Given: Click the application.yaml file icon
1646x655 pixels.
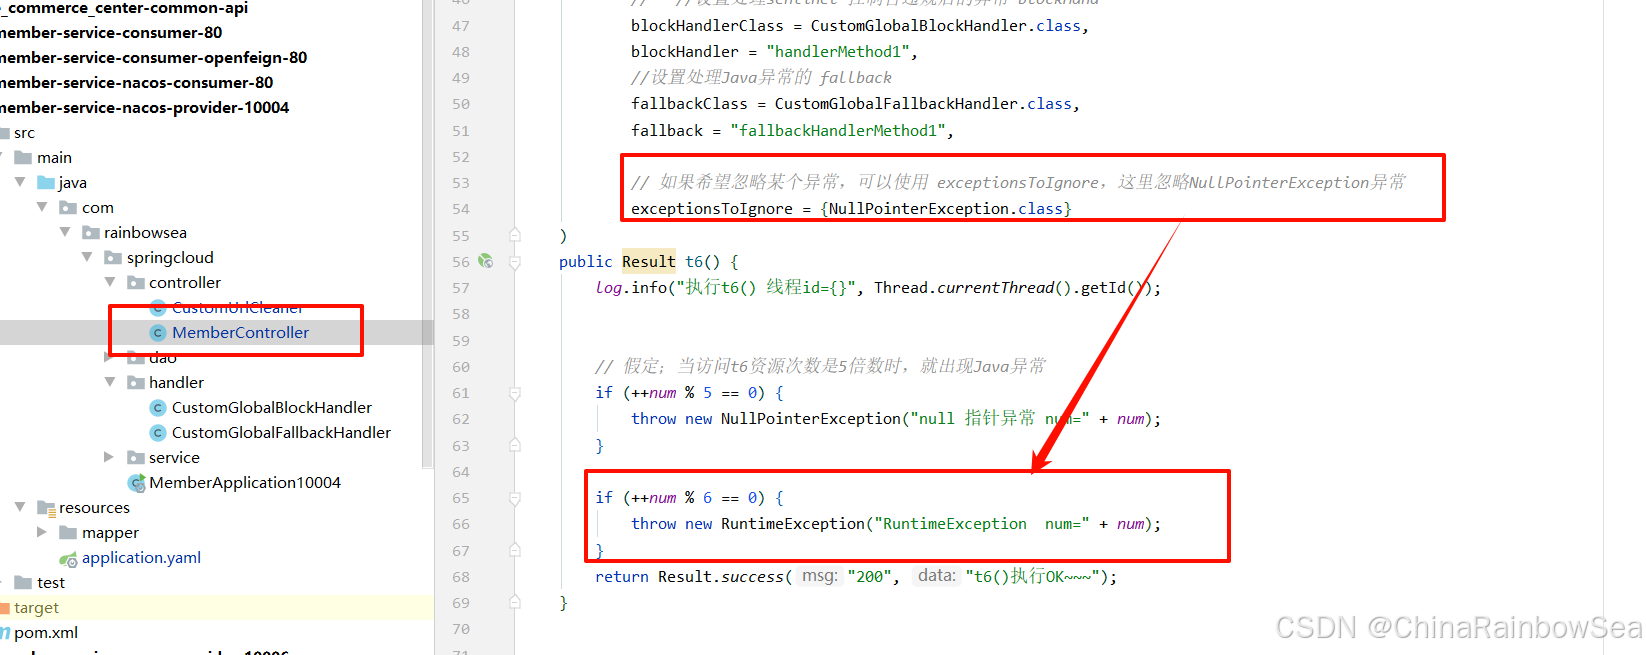Looking at the screenshot, I should [x=68, y=559].
